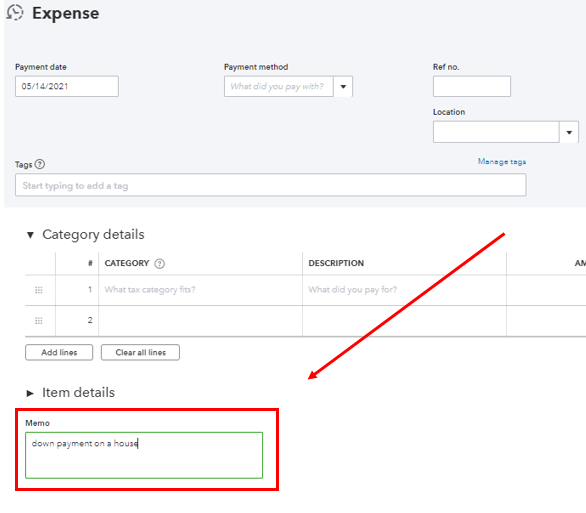
Task: Collapse the Category details section
Action: 30,235
